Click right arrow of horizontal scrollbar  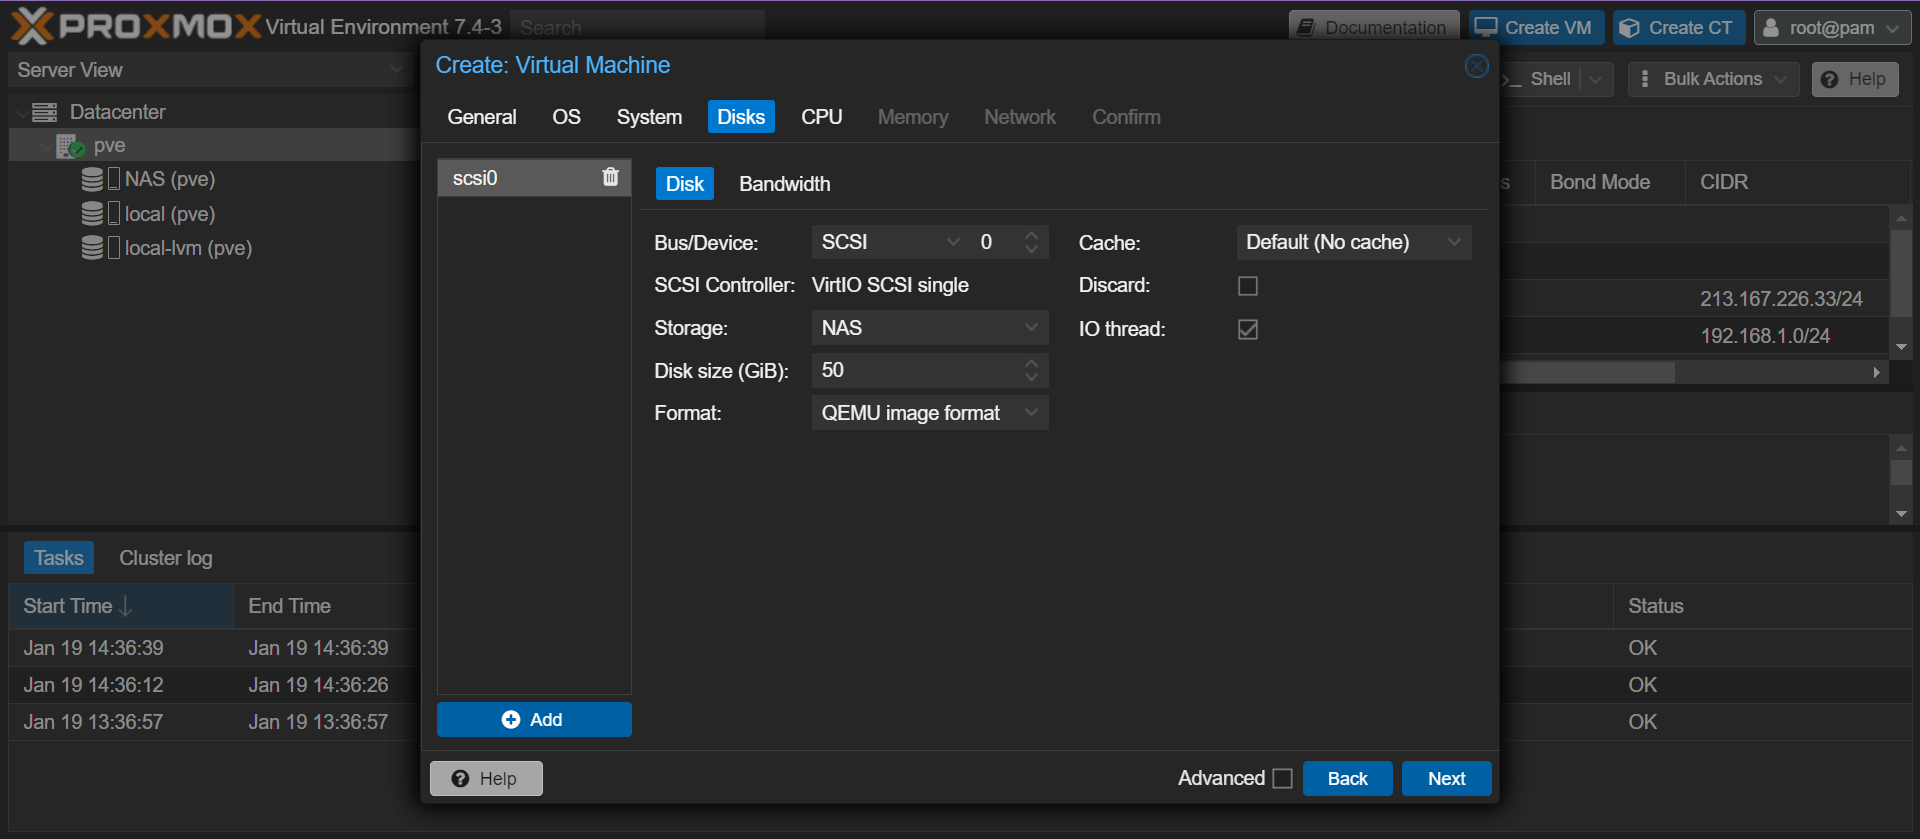pyautogui.click(x=1877, y=372)
